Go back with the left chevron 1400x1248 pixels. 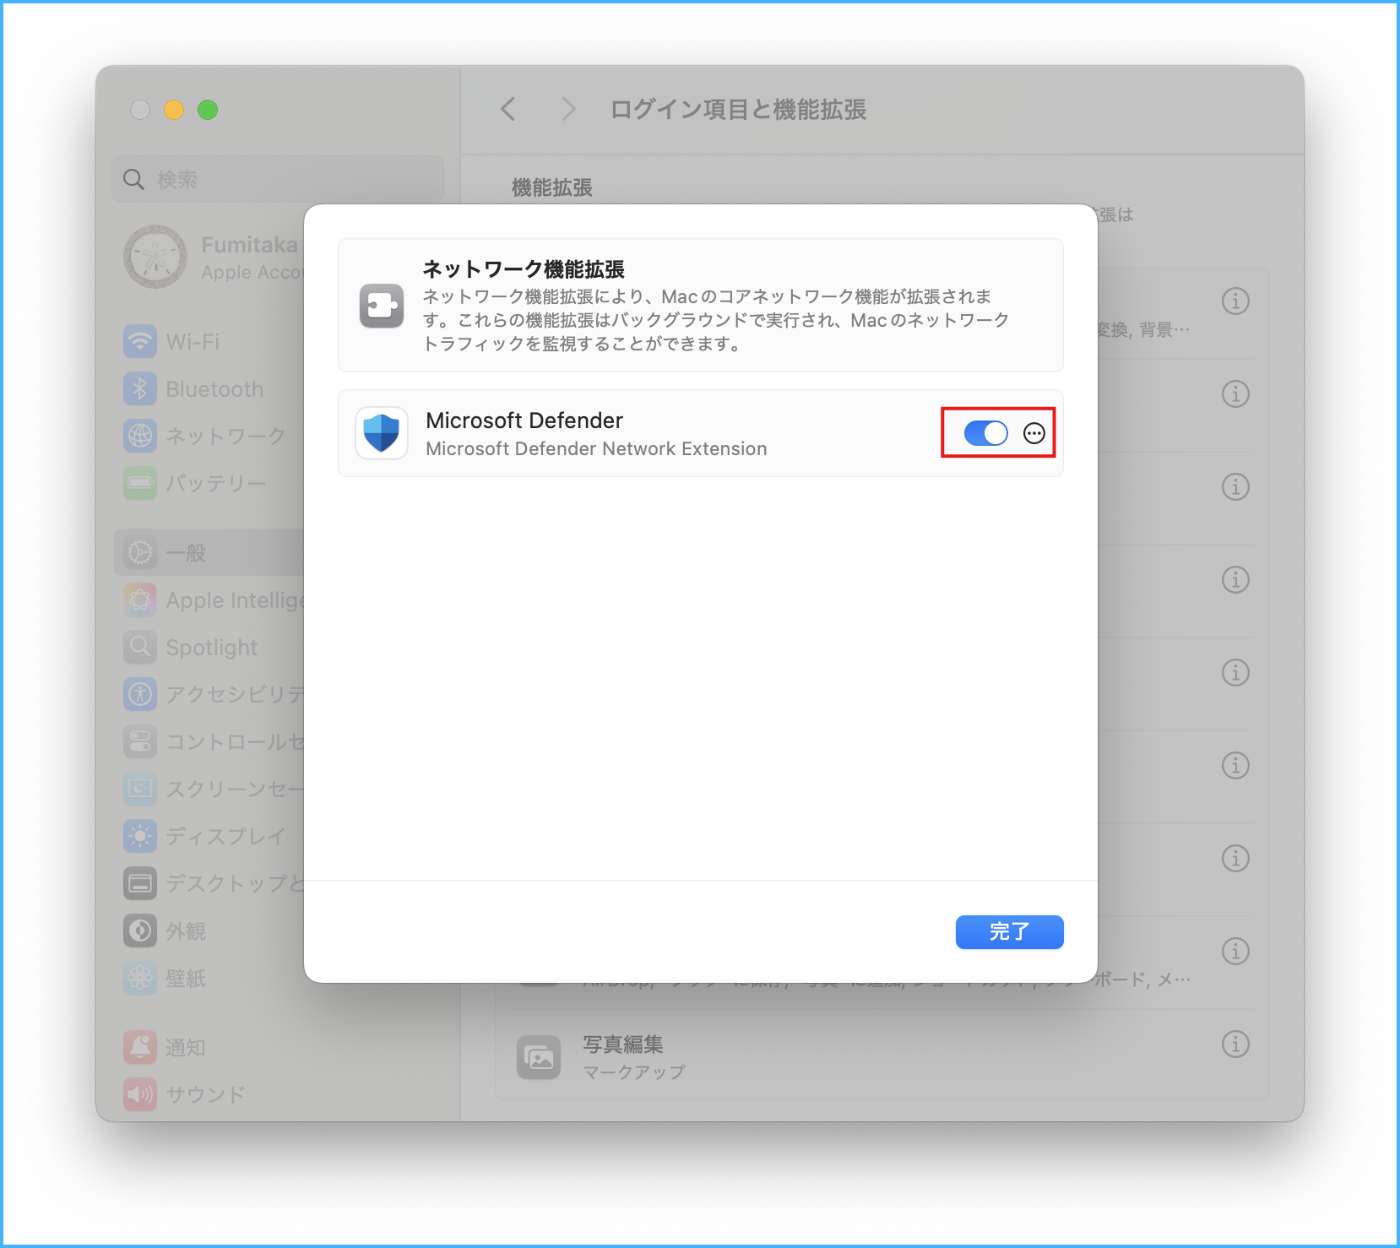point(508,109)
